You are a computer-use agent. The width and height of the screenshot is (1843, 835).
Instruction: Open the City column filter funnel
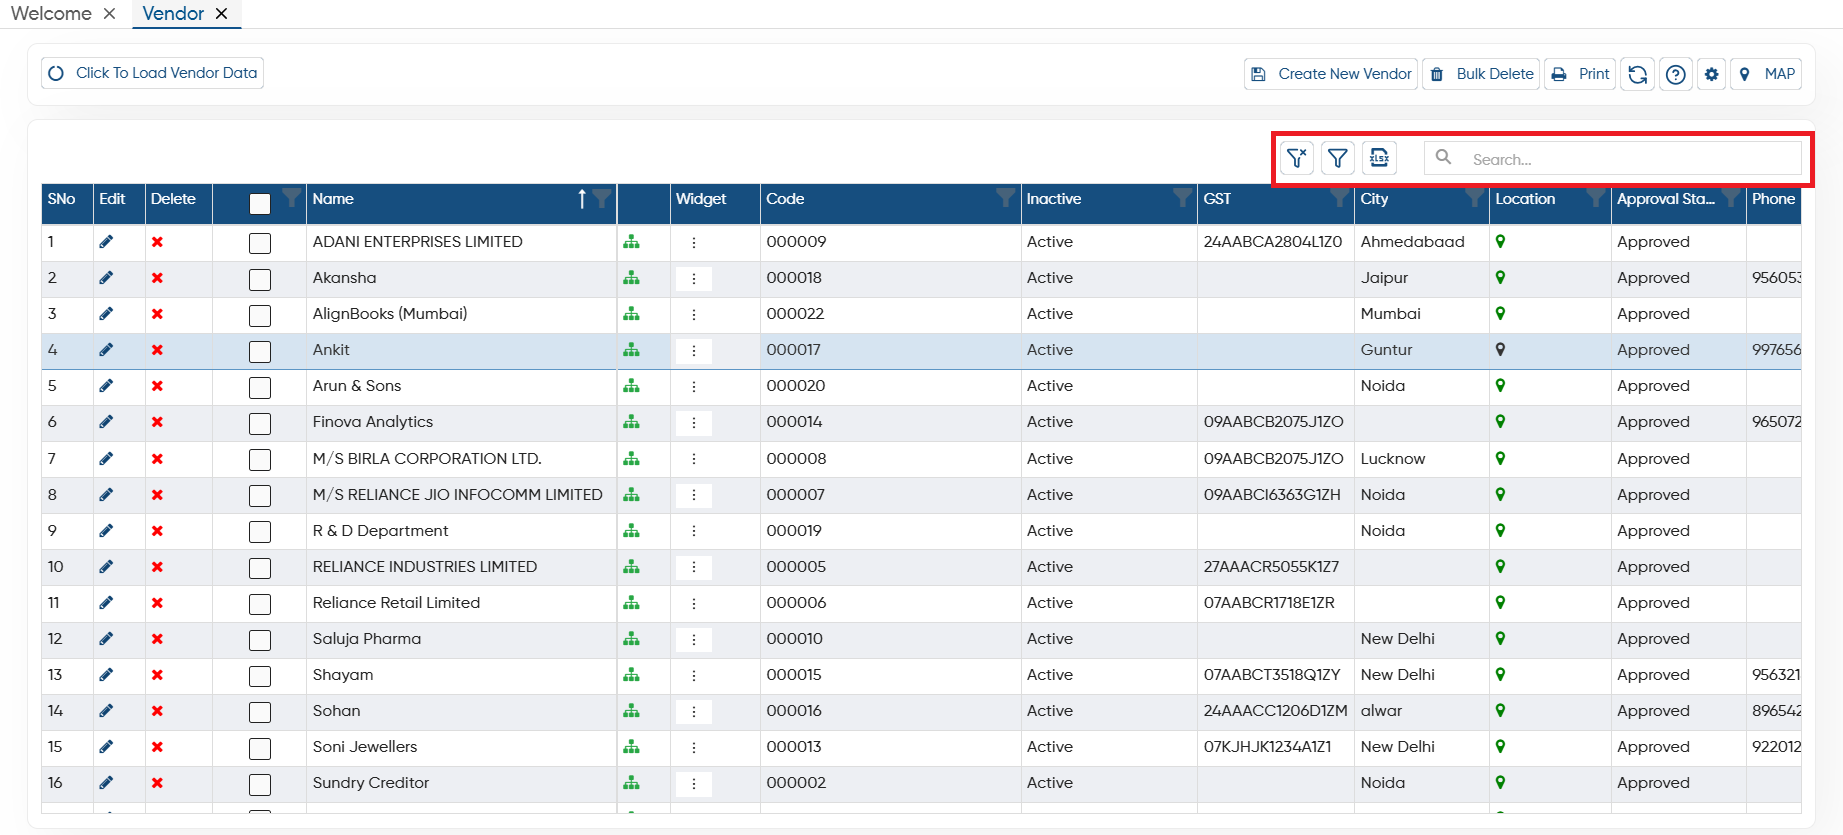(1475, 197)
